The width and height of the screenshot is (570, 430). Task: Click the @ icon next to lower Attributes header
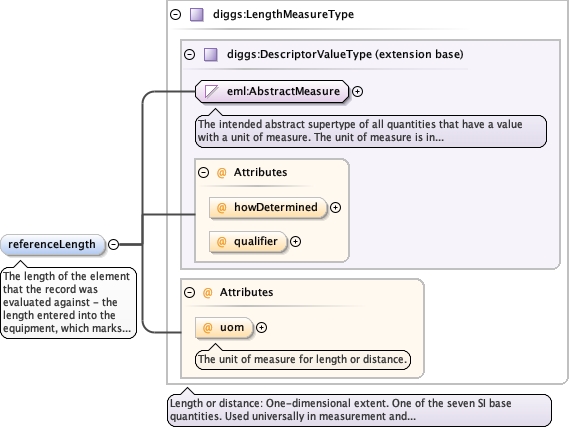pos(207,292)
